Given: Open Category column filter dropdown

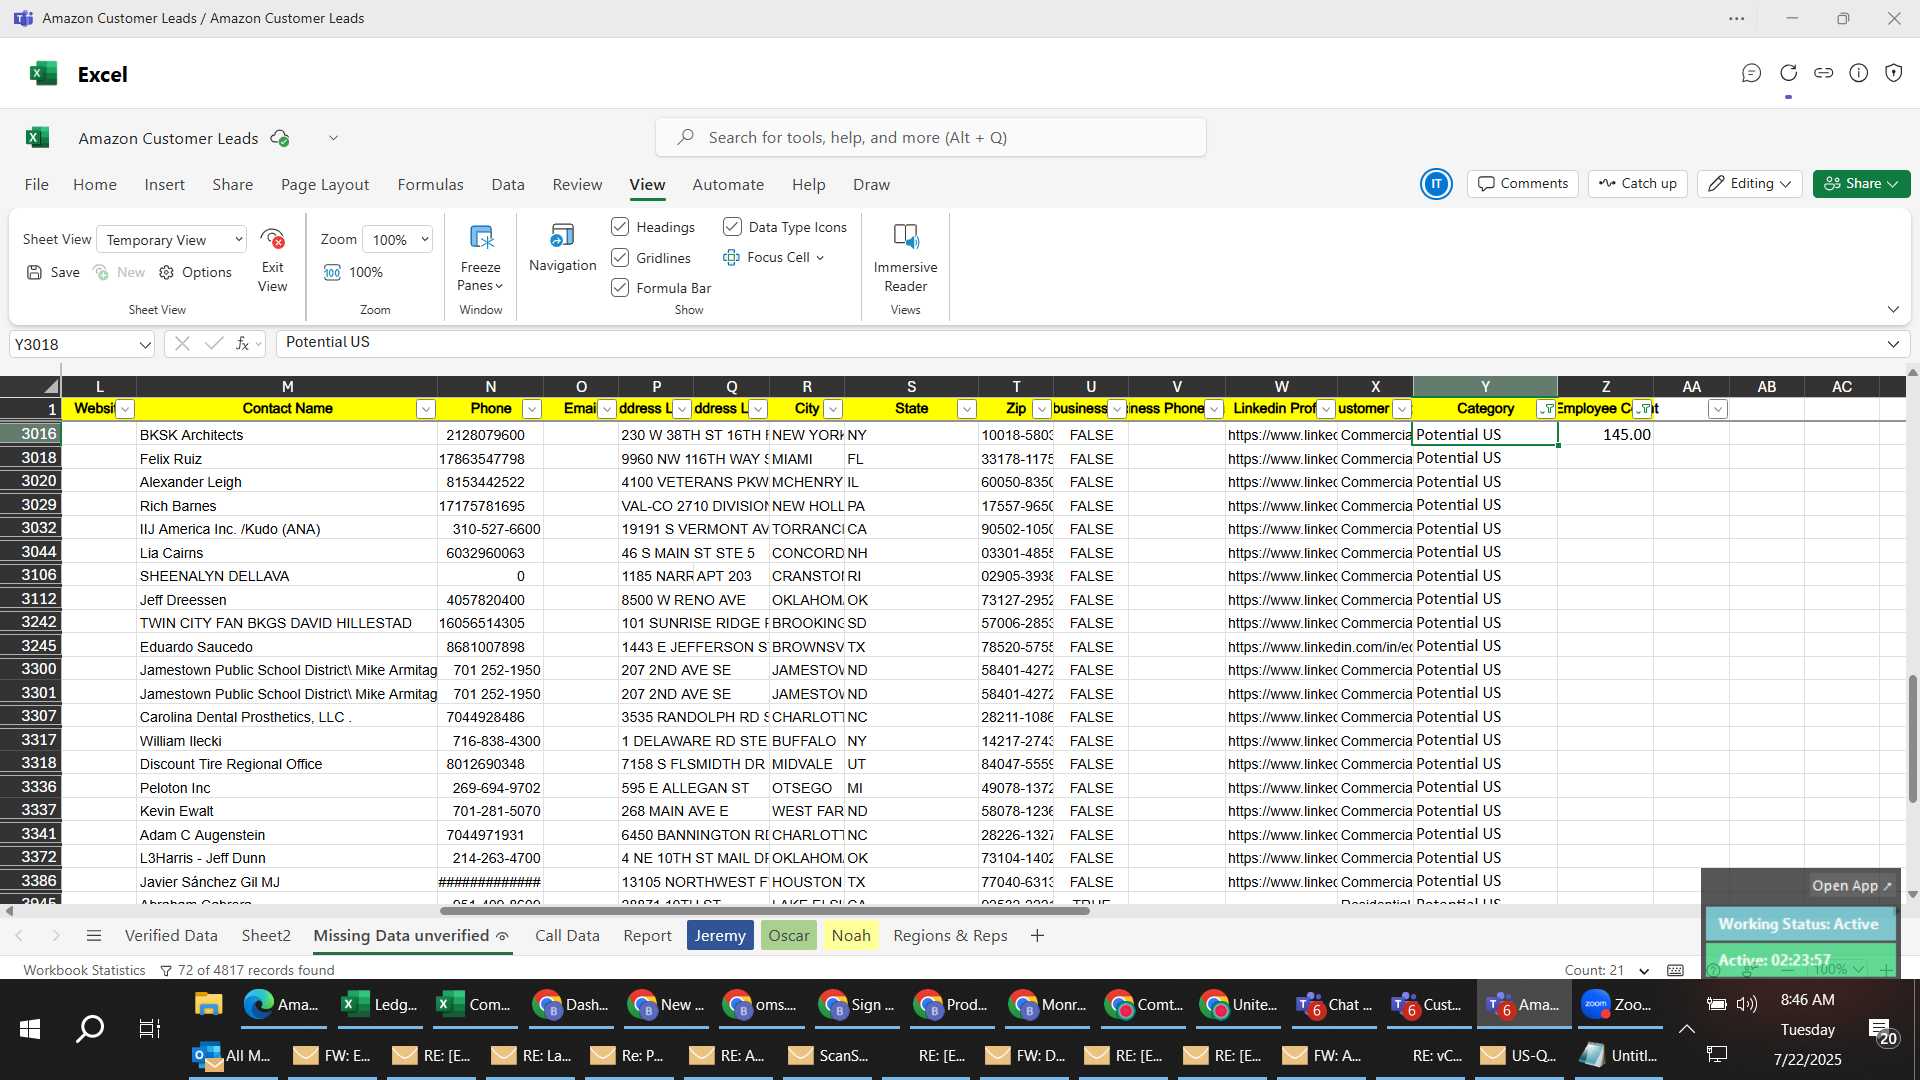Looking at the screenshot, I should (x=1546, y=409).
